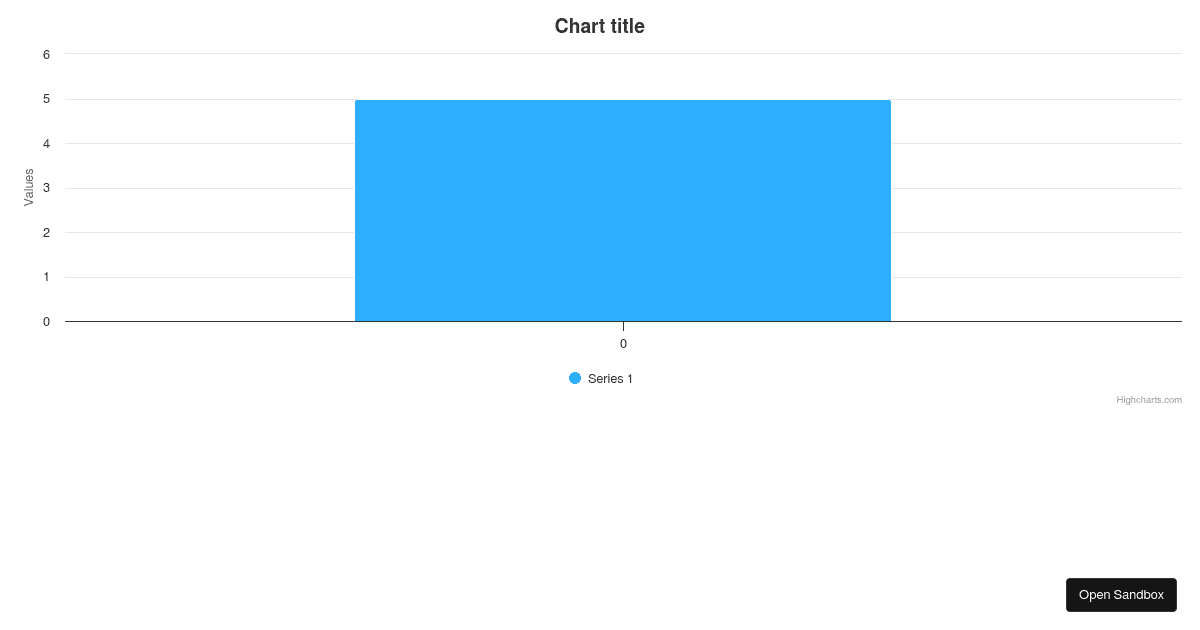Select the y-axis tick label 3
1200x630 pixels.
point(45,187)
